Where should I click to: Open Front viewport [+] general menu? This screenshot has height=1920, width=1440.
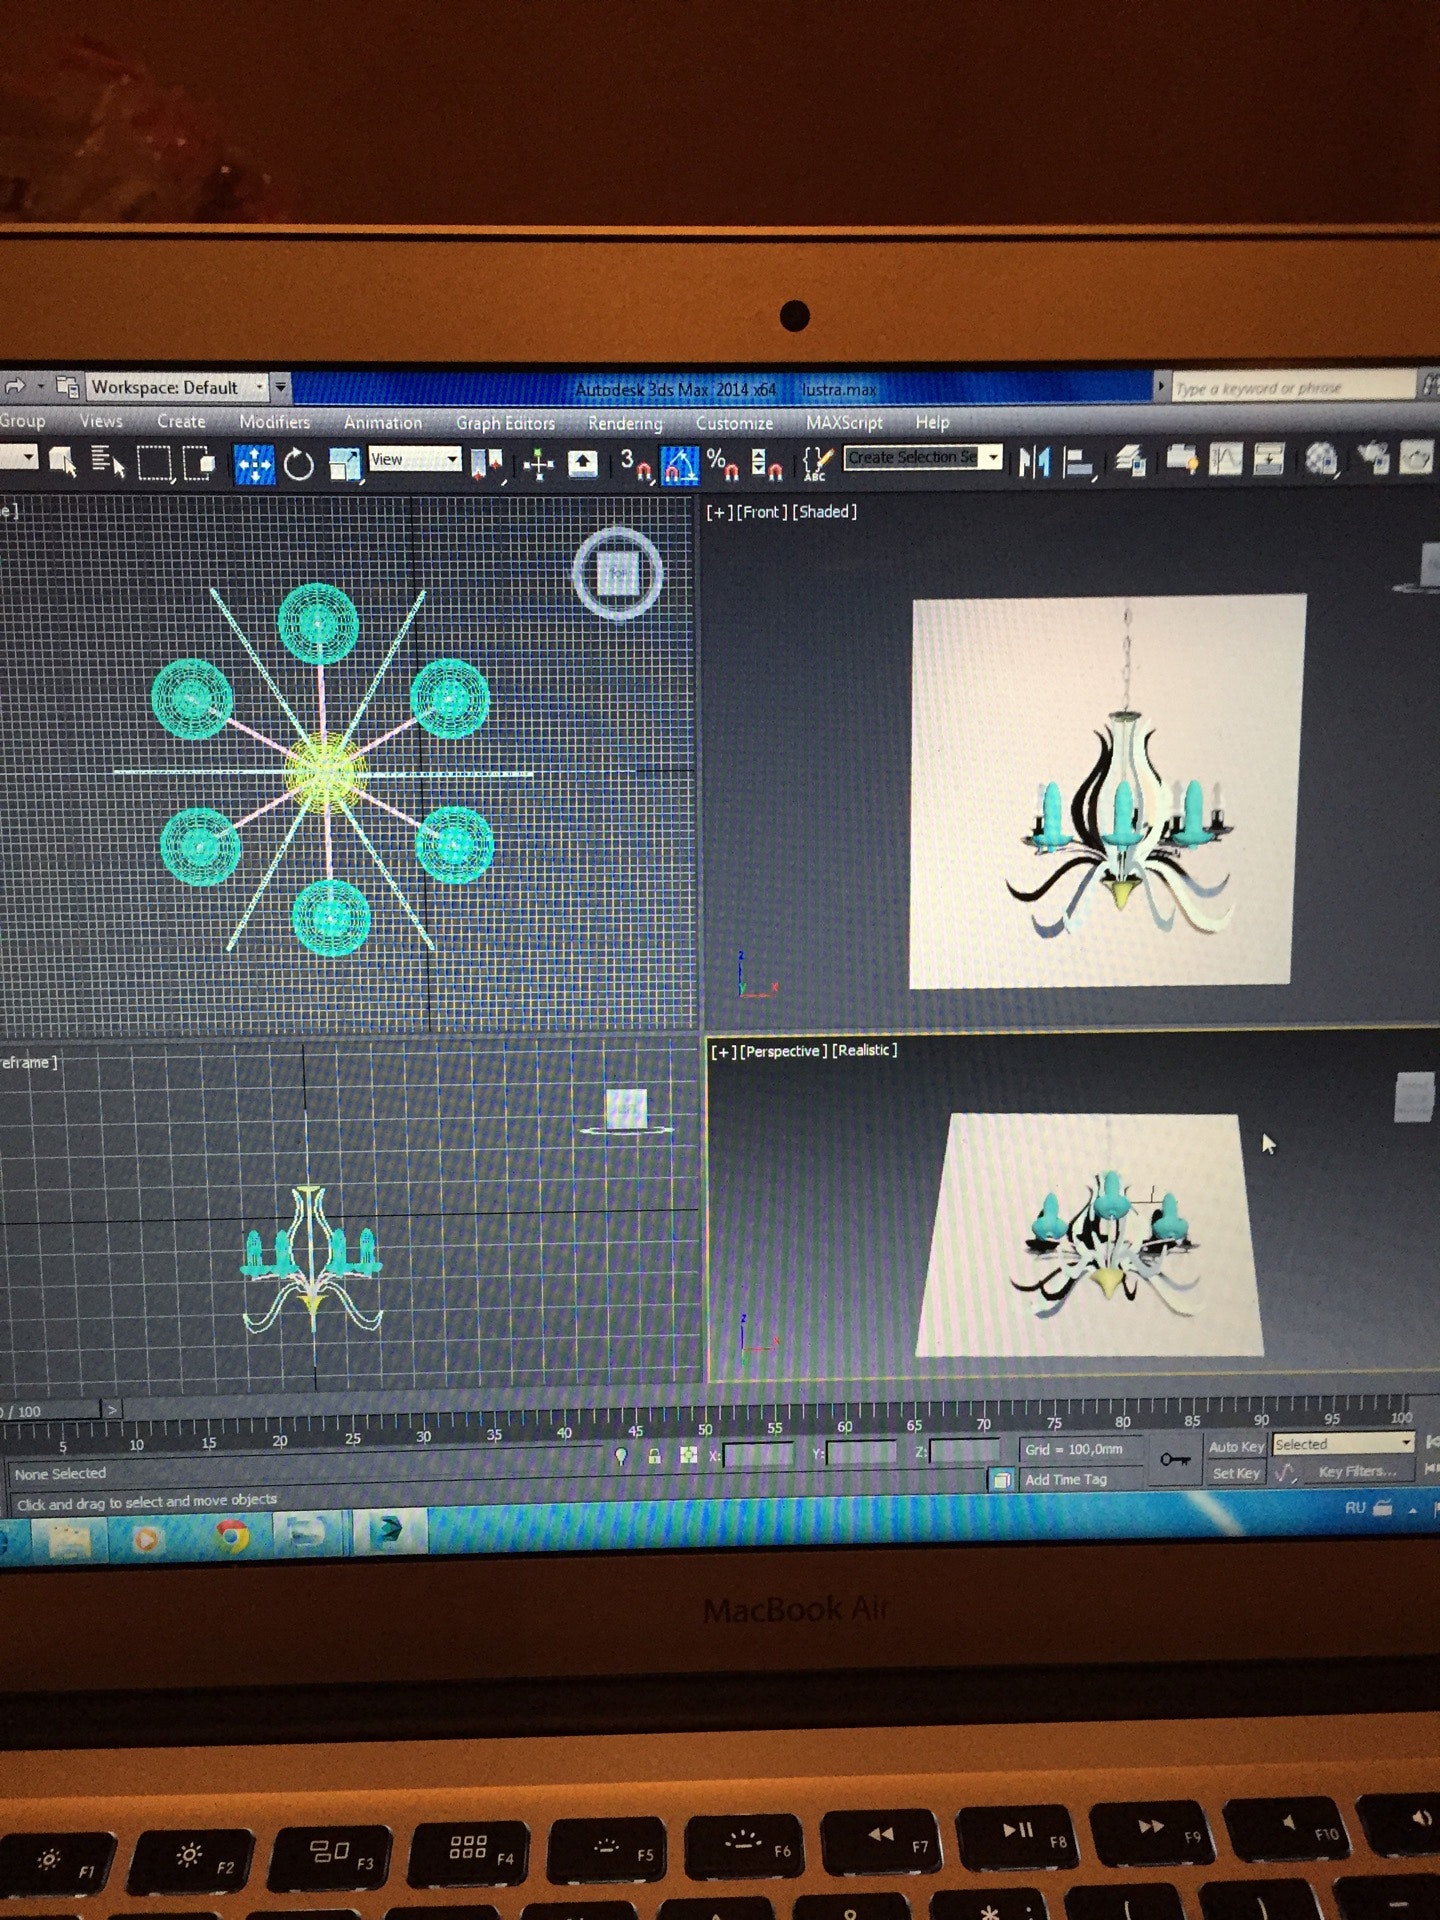click(x=719, y=512)
